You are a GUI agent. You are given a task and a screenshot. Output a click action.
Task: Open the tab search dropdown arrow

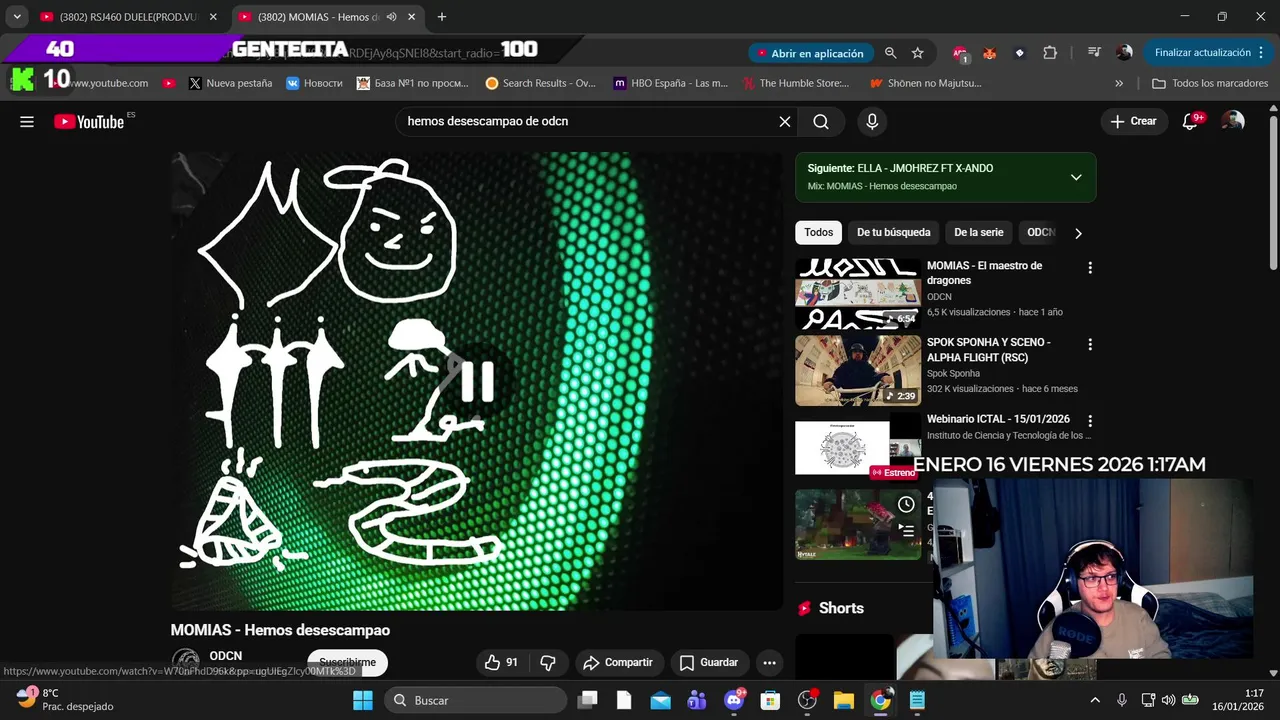point(17,17)
